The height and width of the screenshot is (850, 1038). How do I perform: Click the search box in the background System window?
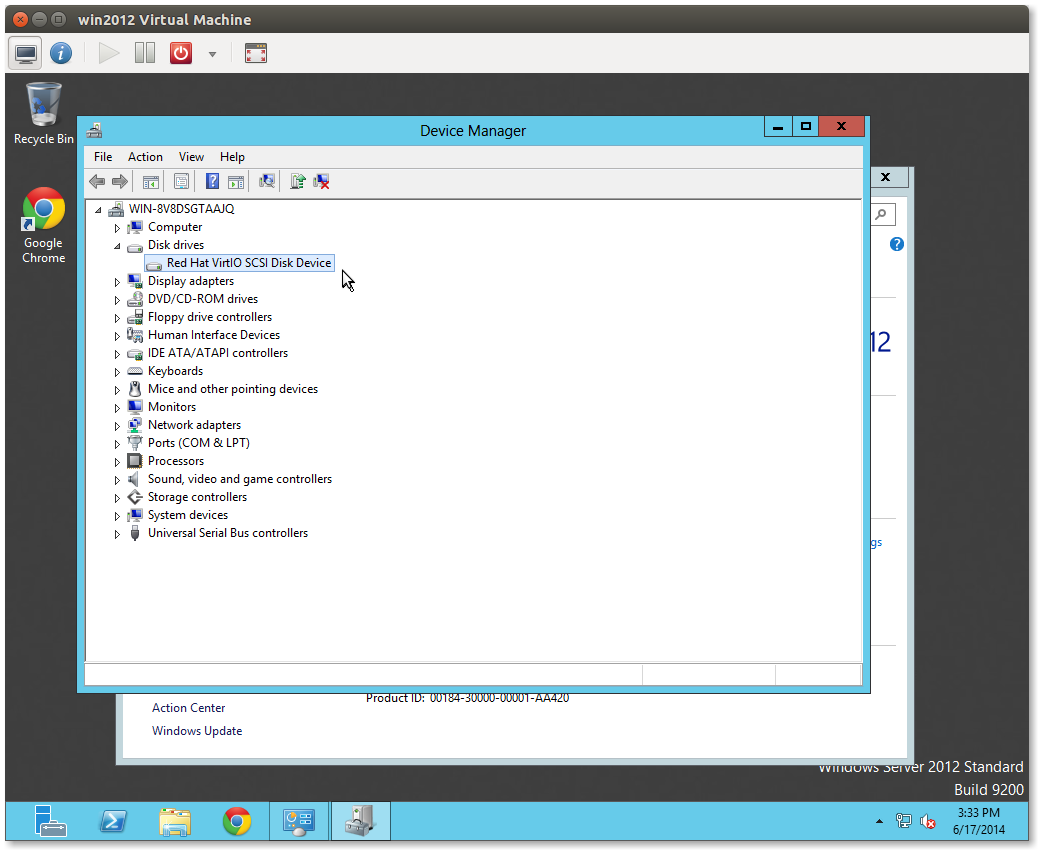882,214
